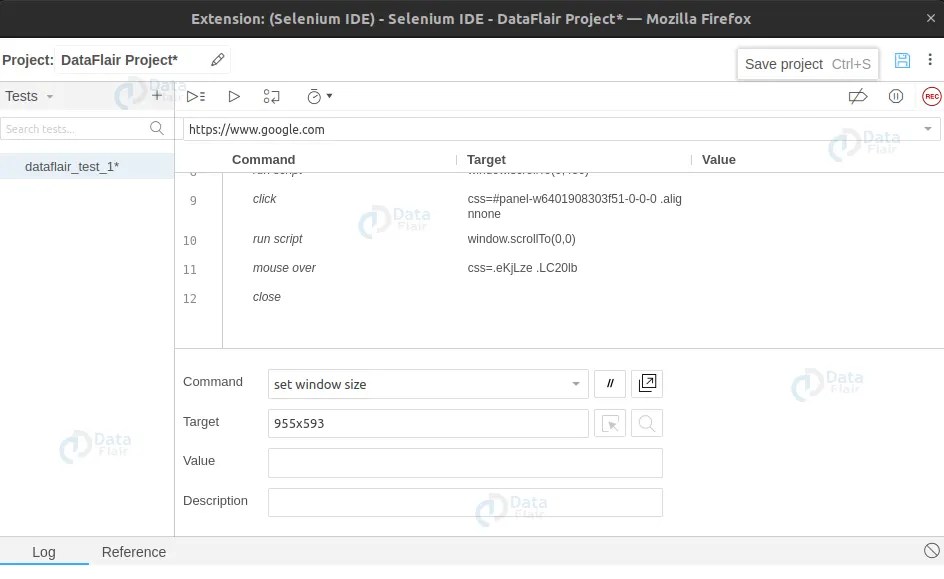Switch to the Reference tab
944x579 pixels.
133,552
